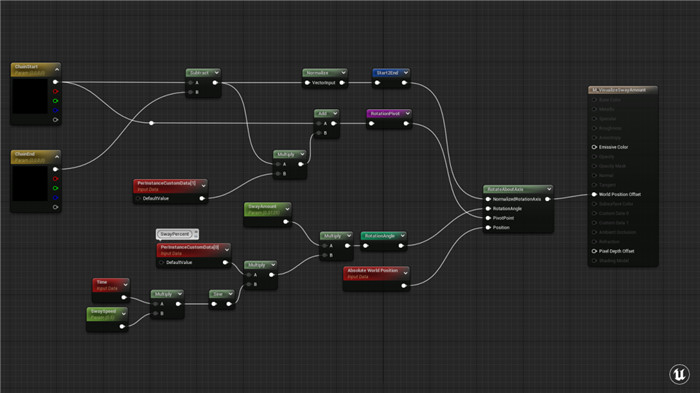The width and height of the screenshot is (700, 393).
Task: Click the Position input pin on RotateAboutAxis
Action: click(x=488, y=228)
